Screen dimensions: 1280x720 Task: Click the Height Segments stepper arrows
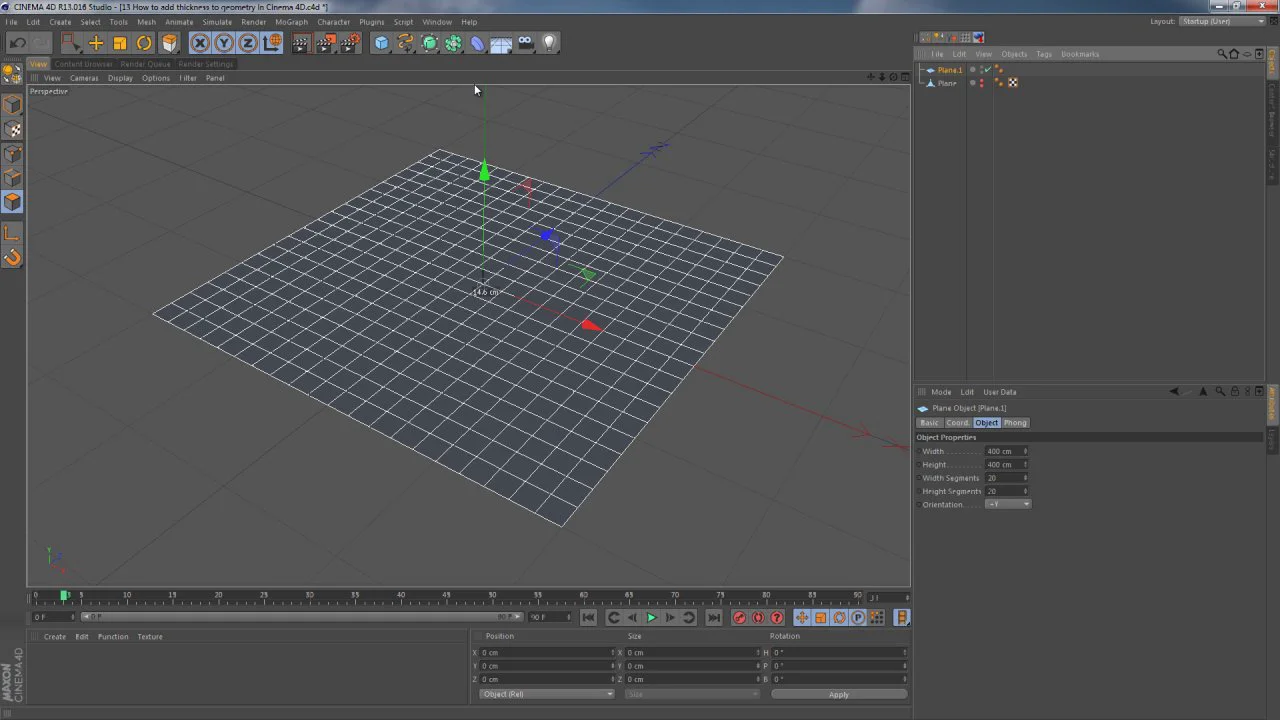click(x=1026, y=491)
